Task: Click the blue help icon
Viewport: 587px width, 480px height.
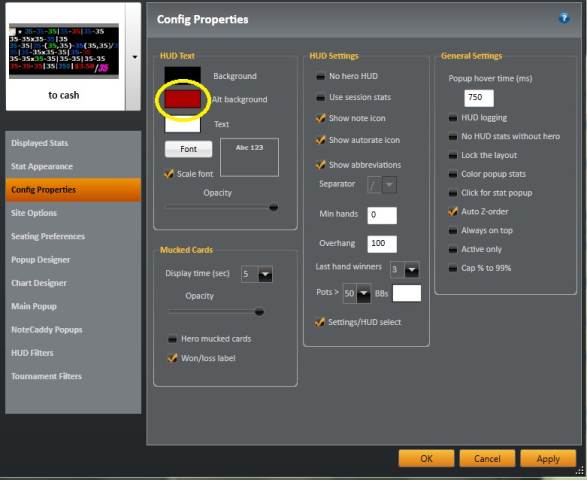Action: 564,18
